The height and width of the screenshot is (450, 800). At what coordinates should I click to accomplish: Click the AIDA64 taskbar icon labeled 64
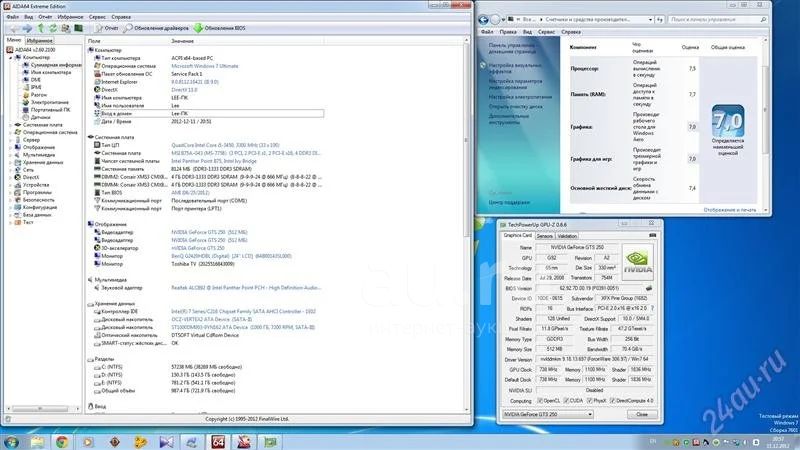[218, 442]
